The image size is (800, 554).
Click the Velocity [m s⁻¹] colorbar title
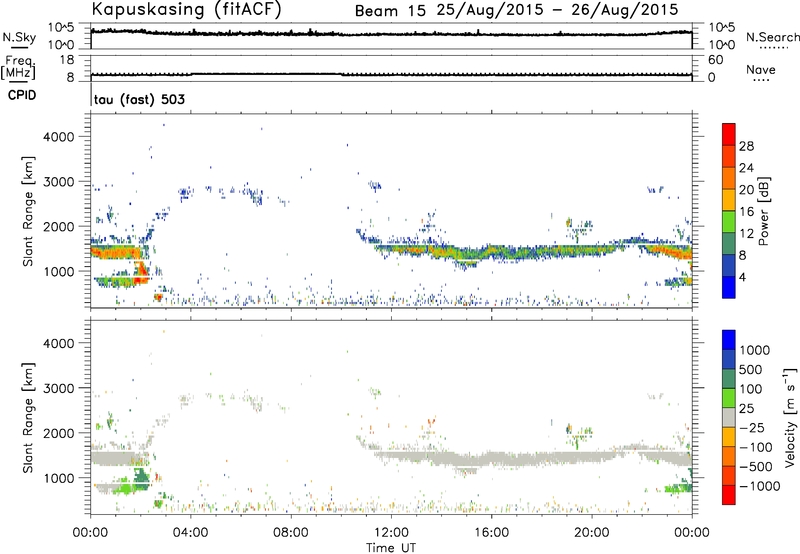click(x=790, y=417)
